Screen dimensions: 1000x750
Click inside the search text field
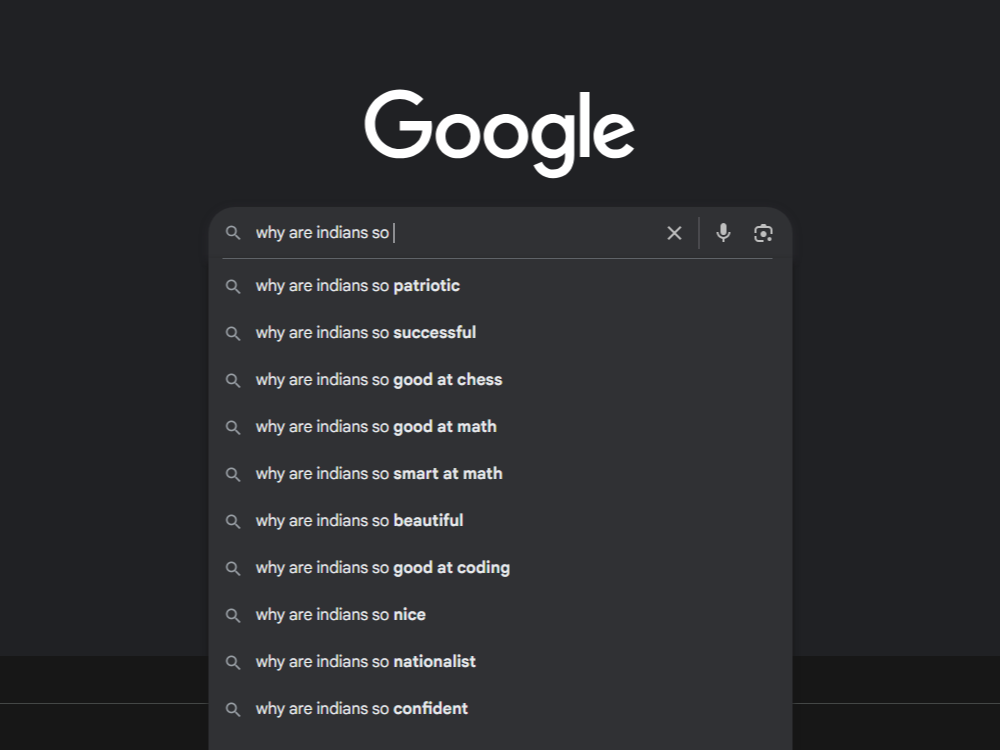[x=520, y=233]
